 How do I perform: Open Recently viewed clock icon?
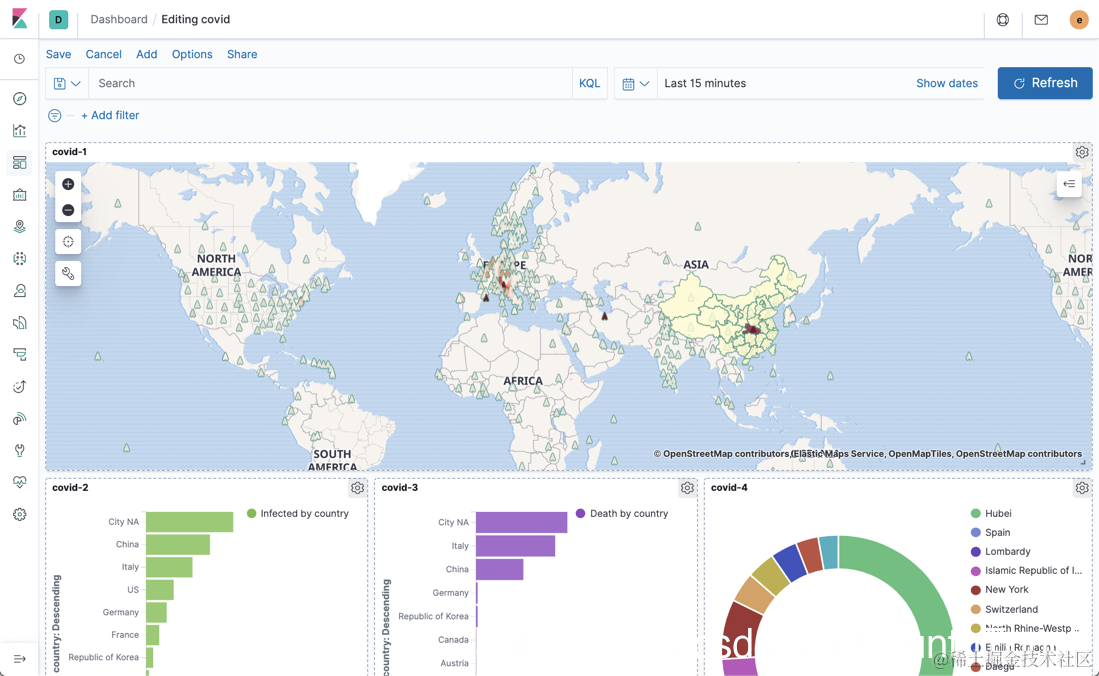20,59
